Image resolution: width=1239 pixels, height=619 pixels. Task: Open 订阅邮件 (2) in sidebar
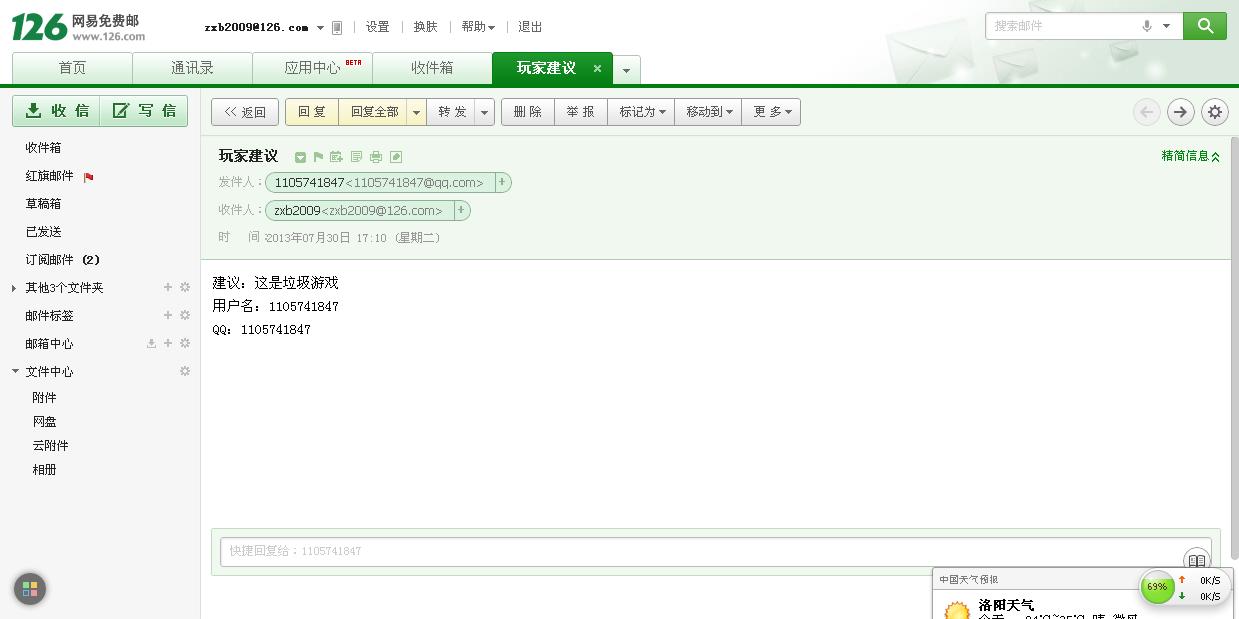click(62, 259)
